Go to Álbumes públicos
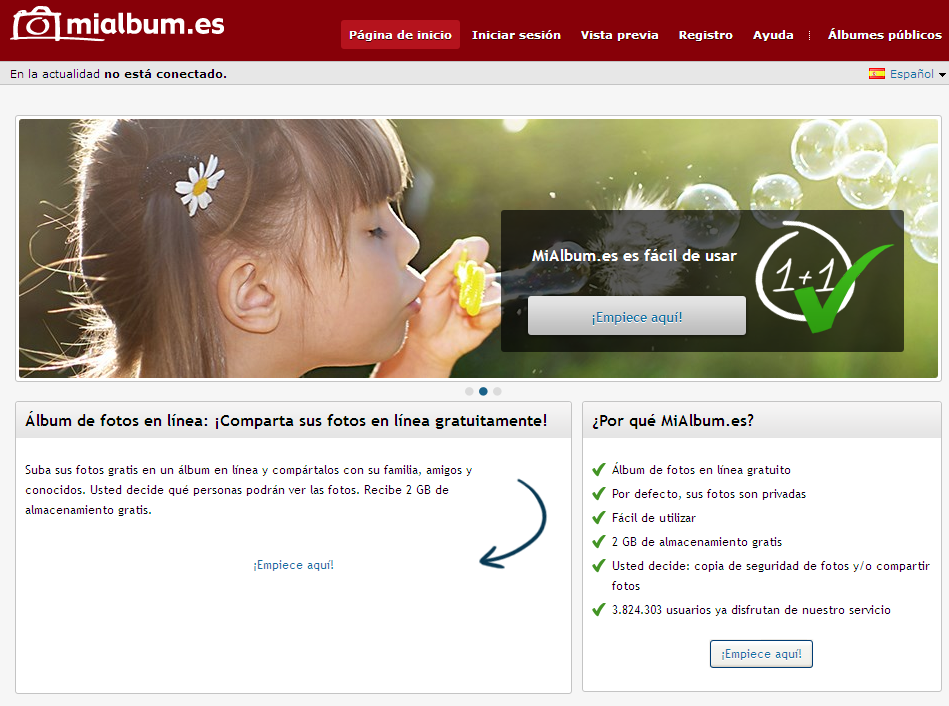Screen dimensions: 949x706 [x=884, y=35]
